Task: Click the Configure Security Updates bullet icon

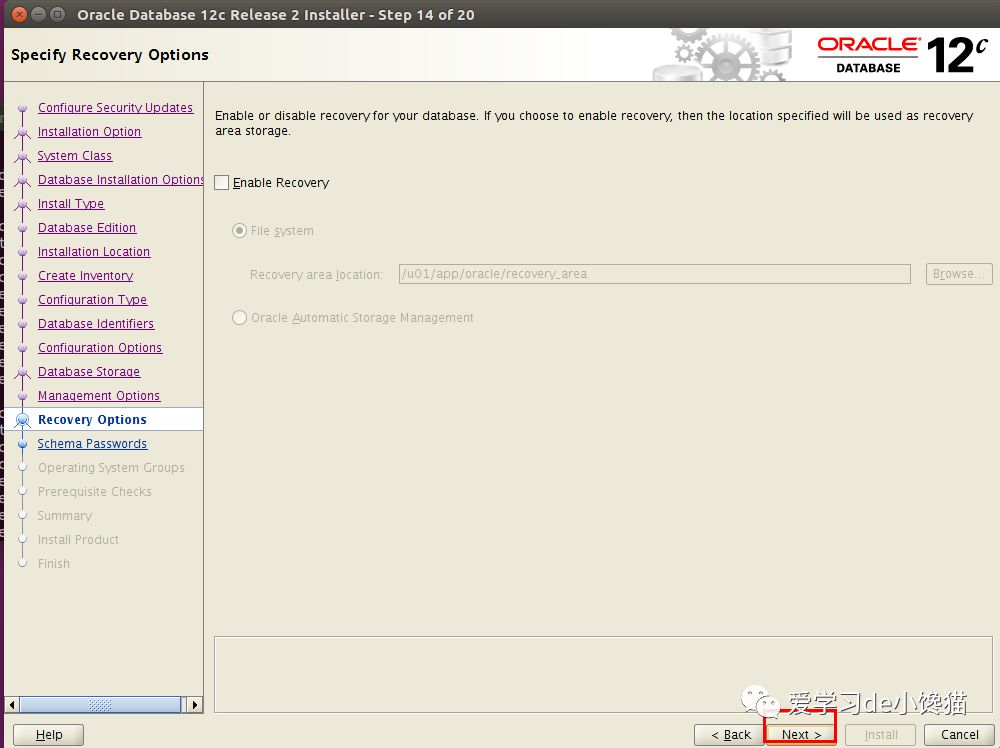Action: pos(23,108)
